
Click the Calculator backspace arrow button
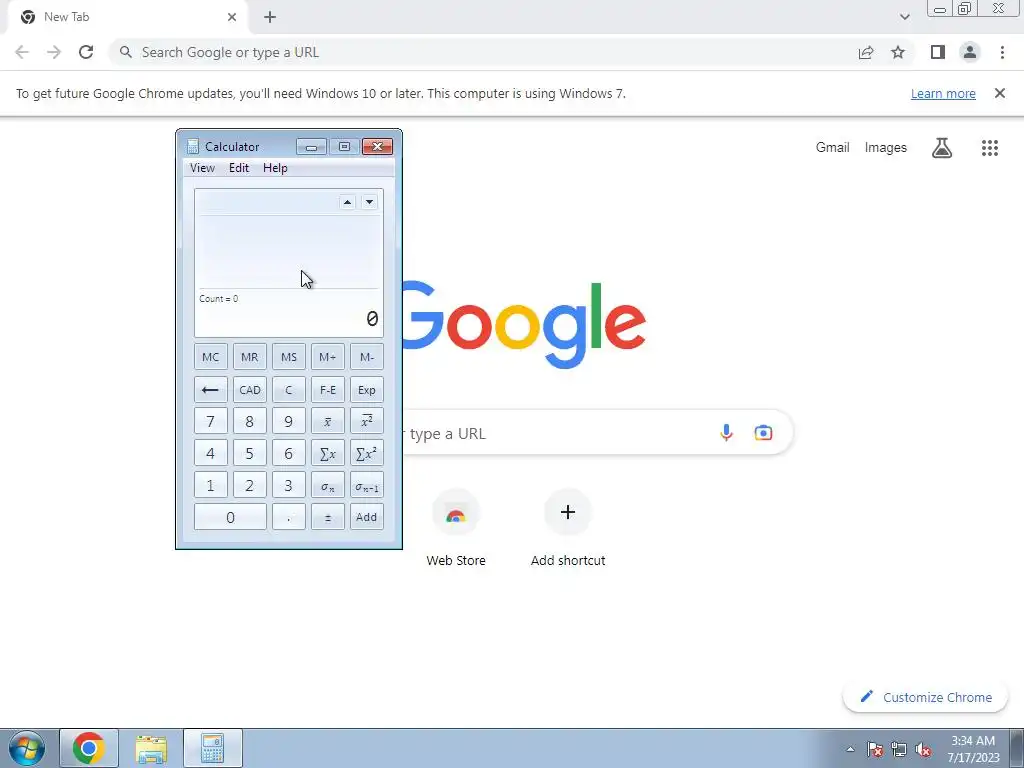(210, 389)
